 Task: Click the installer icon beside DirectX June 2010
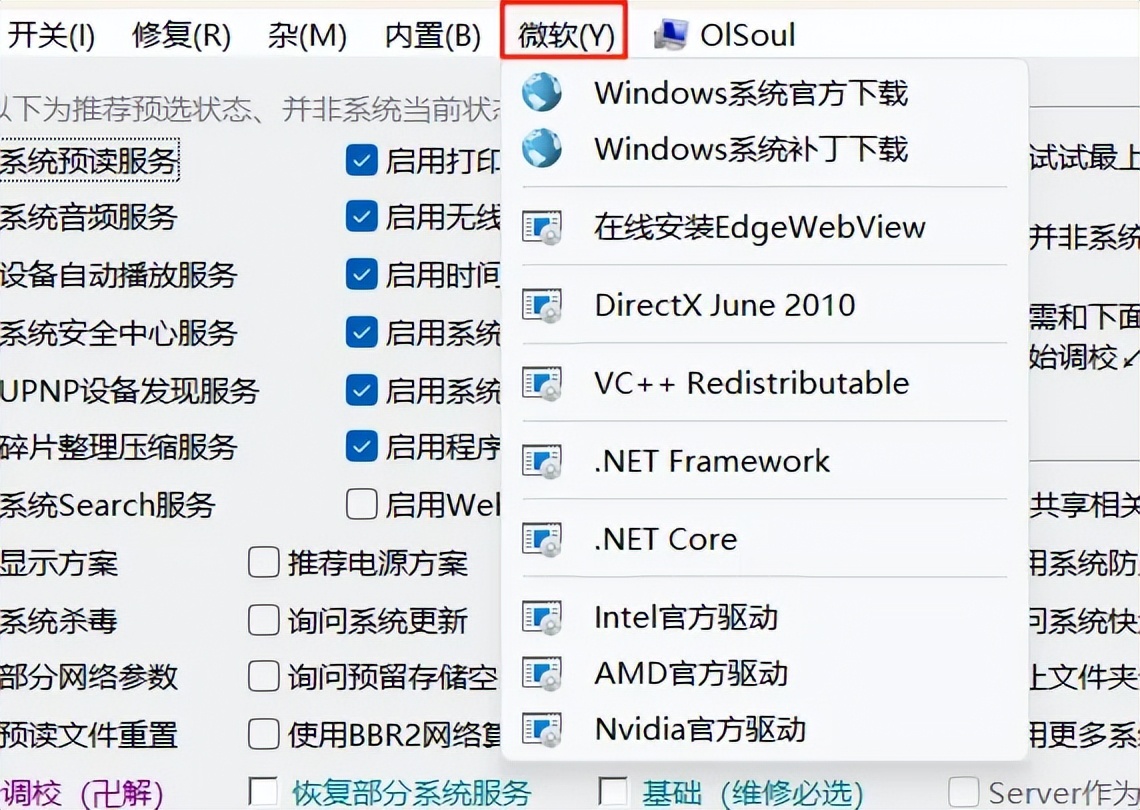[x=542, y=305]
